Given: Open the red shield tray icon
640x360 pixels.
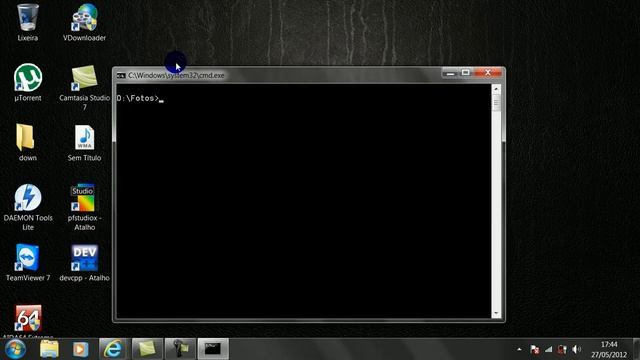Looking at the screenshot, I should [562, 349].
